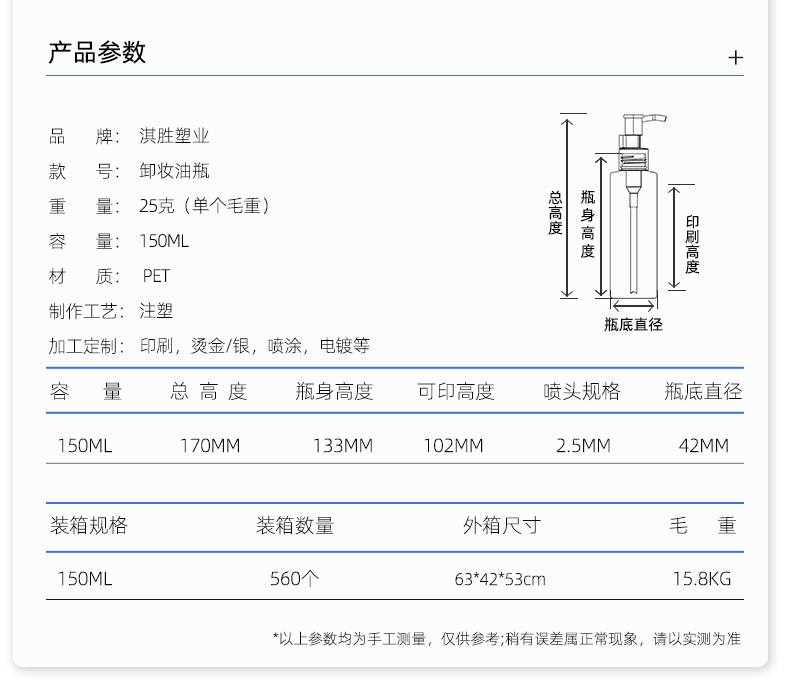This screenshot has height=693, width=790.
Task: Click the outer box size 63*42*53cm
Action: click(500, 579)
